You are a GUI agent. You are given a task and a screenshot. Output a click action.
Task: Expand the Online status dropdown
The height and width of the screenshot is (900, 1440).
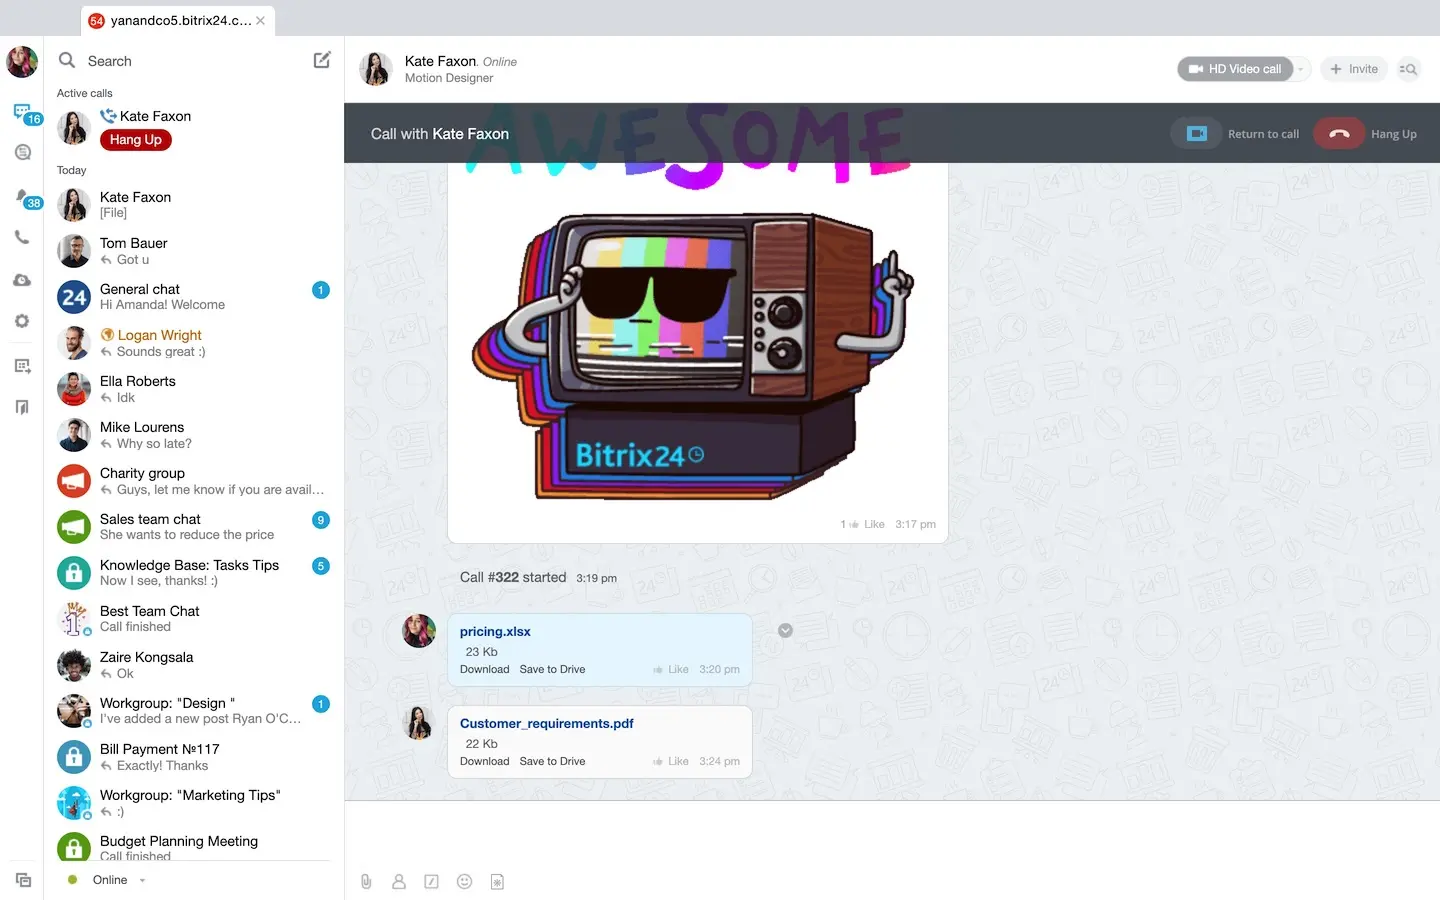pos(142,880)
